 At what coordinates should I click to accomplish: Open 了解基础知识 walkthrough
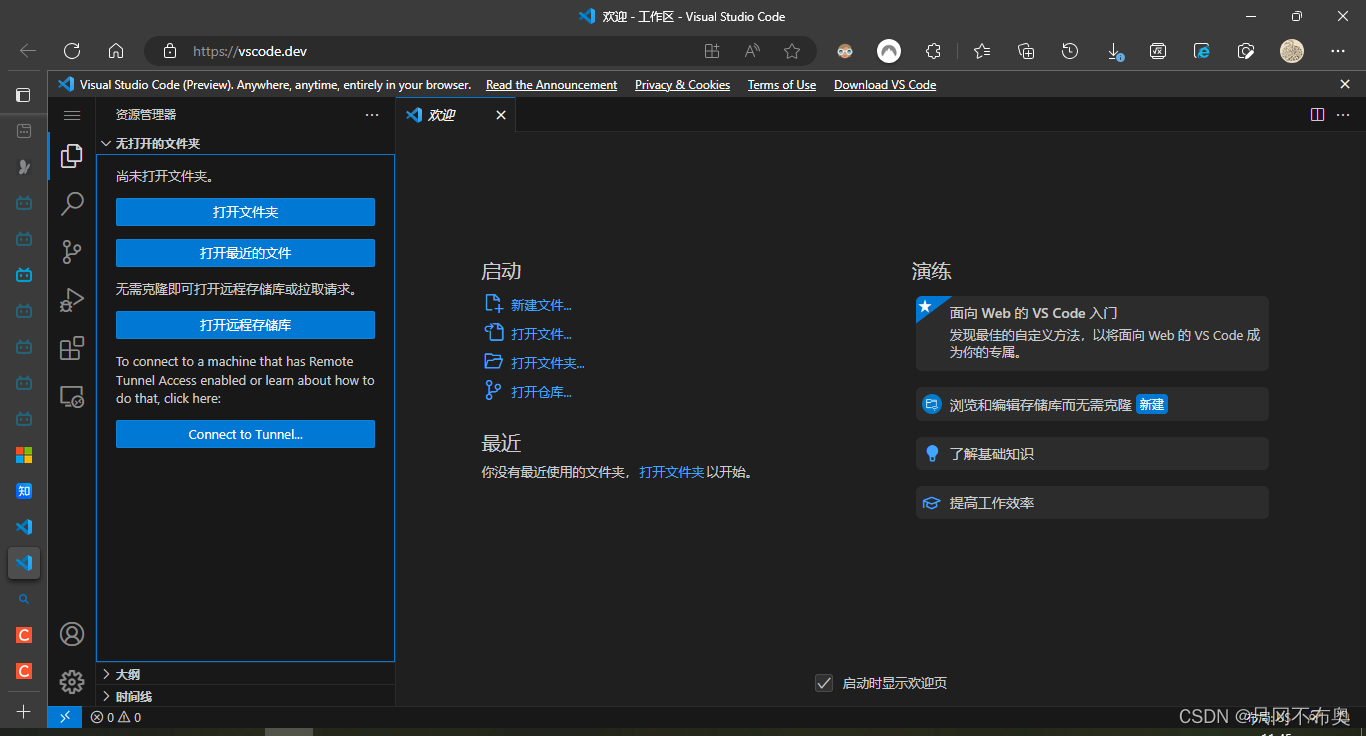click(x=1092, y=454)
